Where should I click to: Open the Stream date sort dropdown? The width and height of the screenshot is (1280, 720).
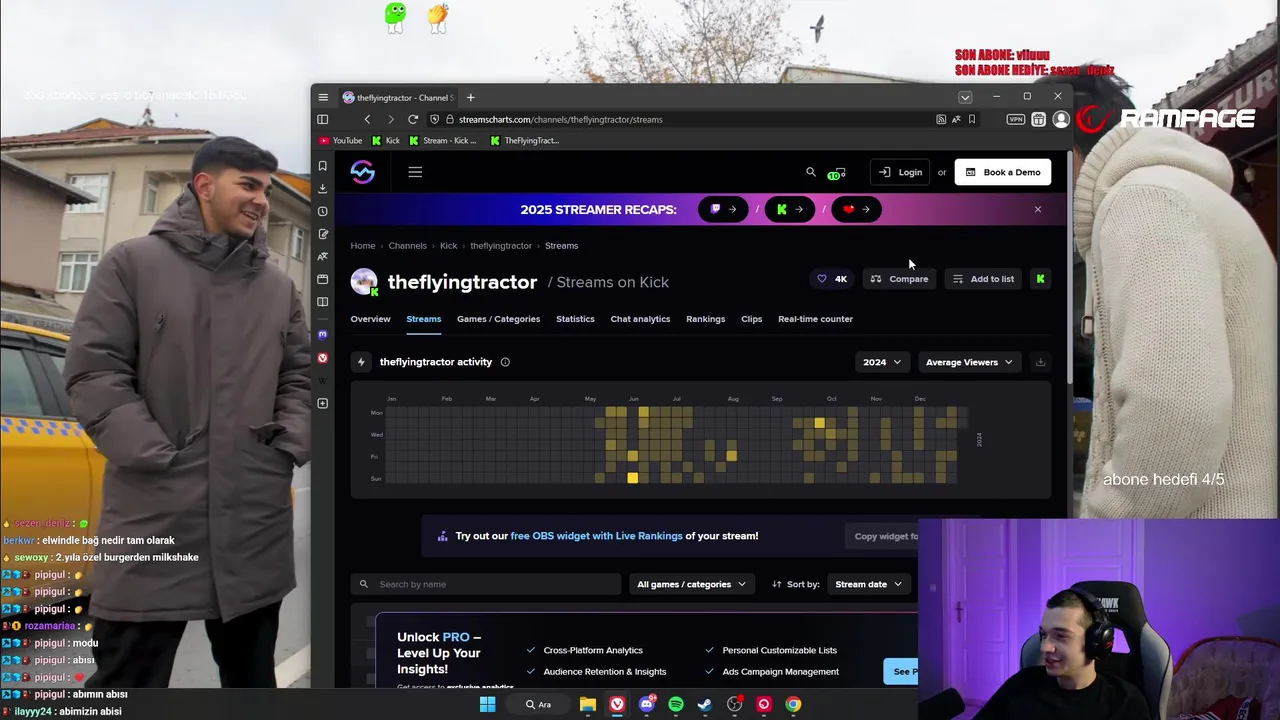tap(868, 584)
